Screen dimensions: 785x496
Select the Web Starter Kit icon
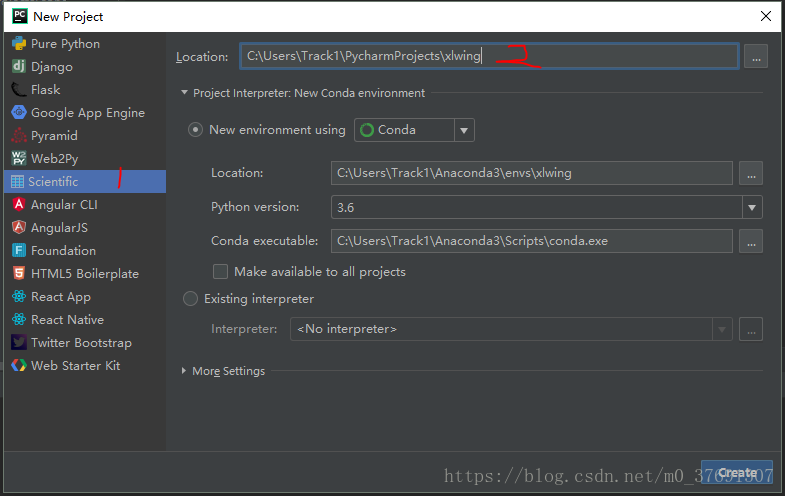pyautogui.click(x=19, y=365)
